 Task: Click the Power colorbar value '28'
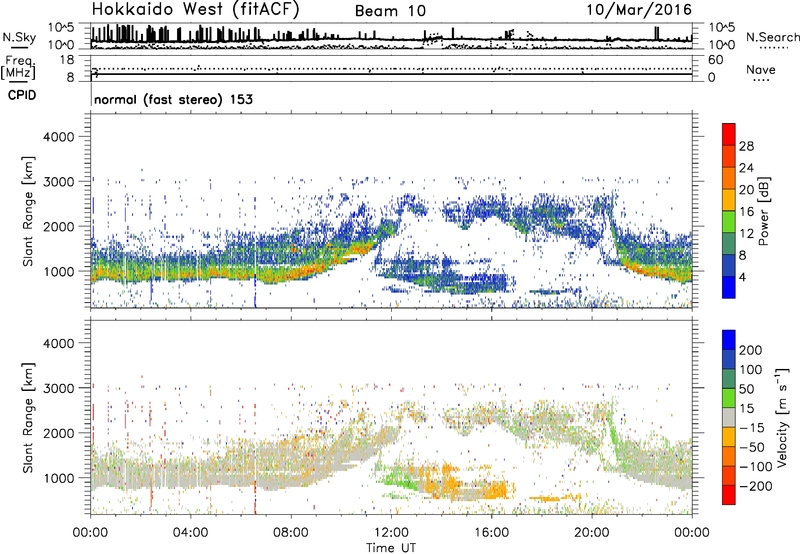click(x=746, y=146)
